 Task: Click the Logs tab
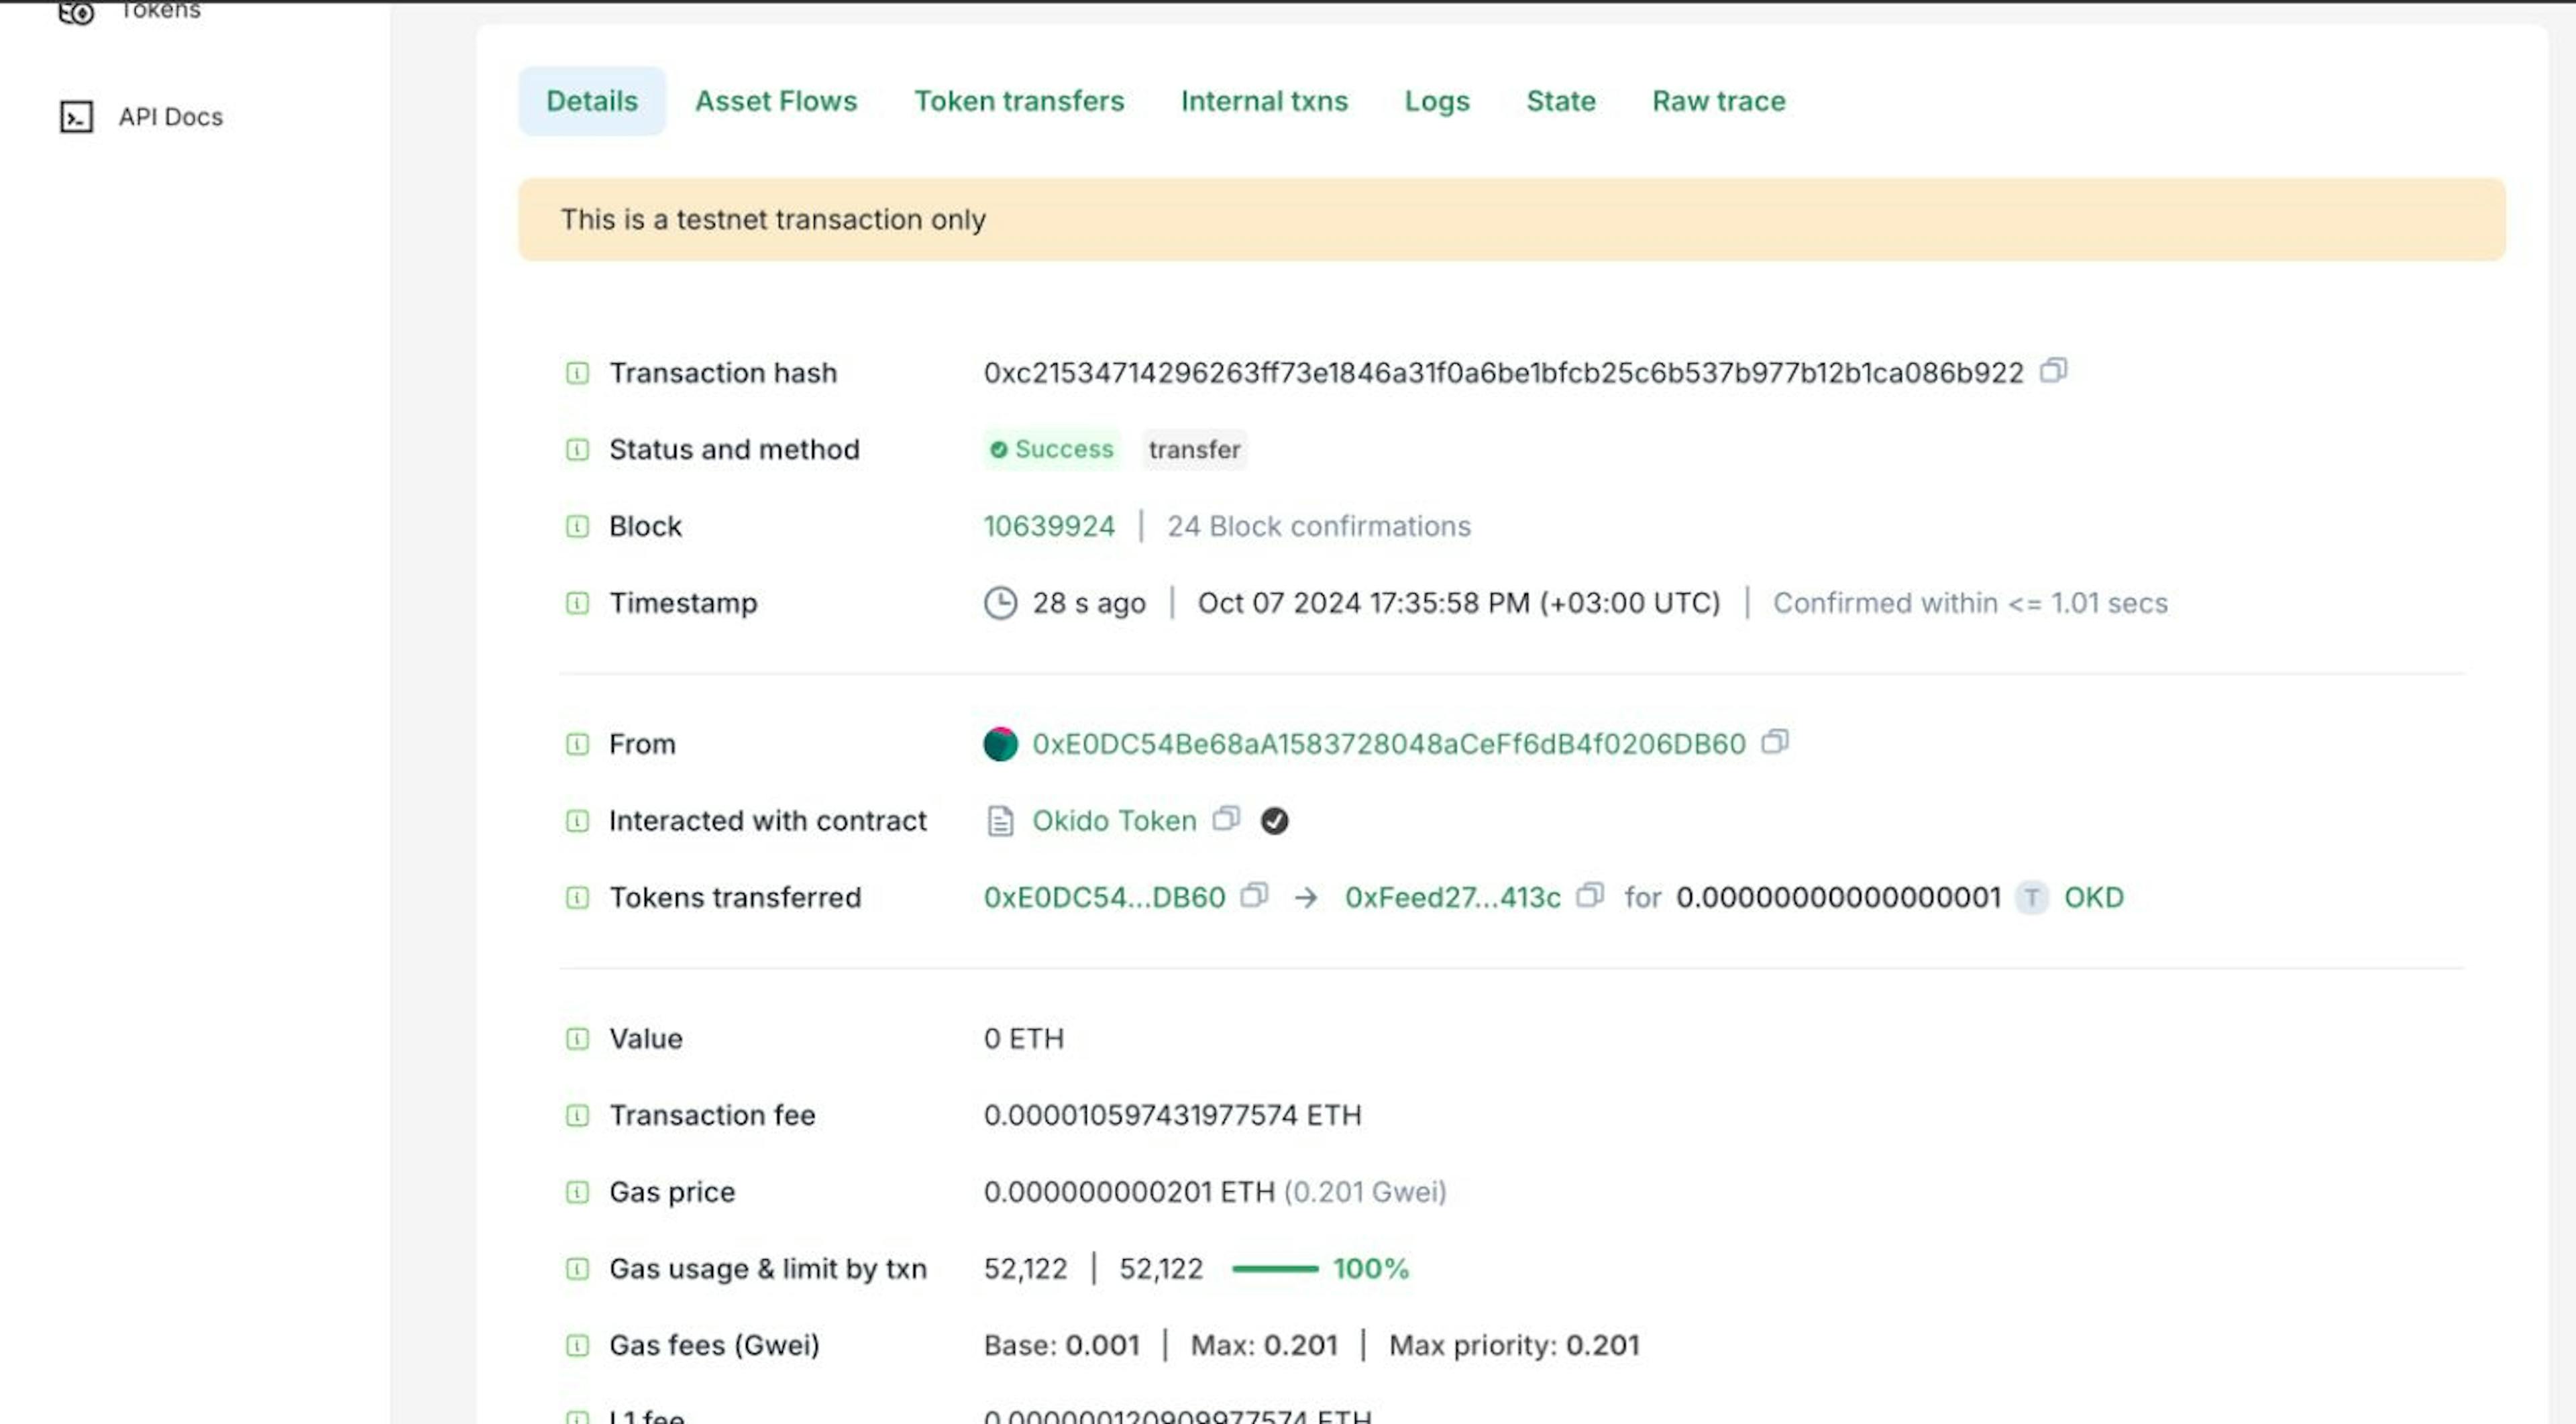(1438, 100)
